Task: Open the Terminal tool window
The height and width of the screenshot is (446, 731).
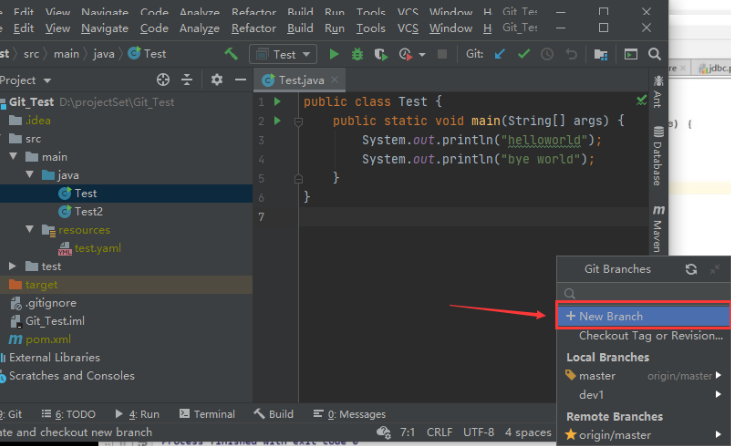Action: (x=207, y=414)
